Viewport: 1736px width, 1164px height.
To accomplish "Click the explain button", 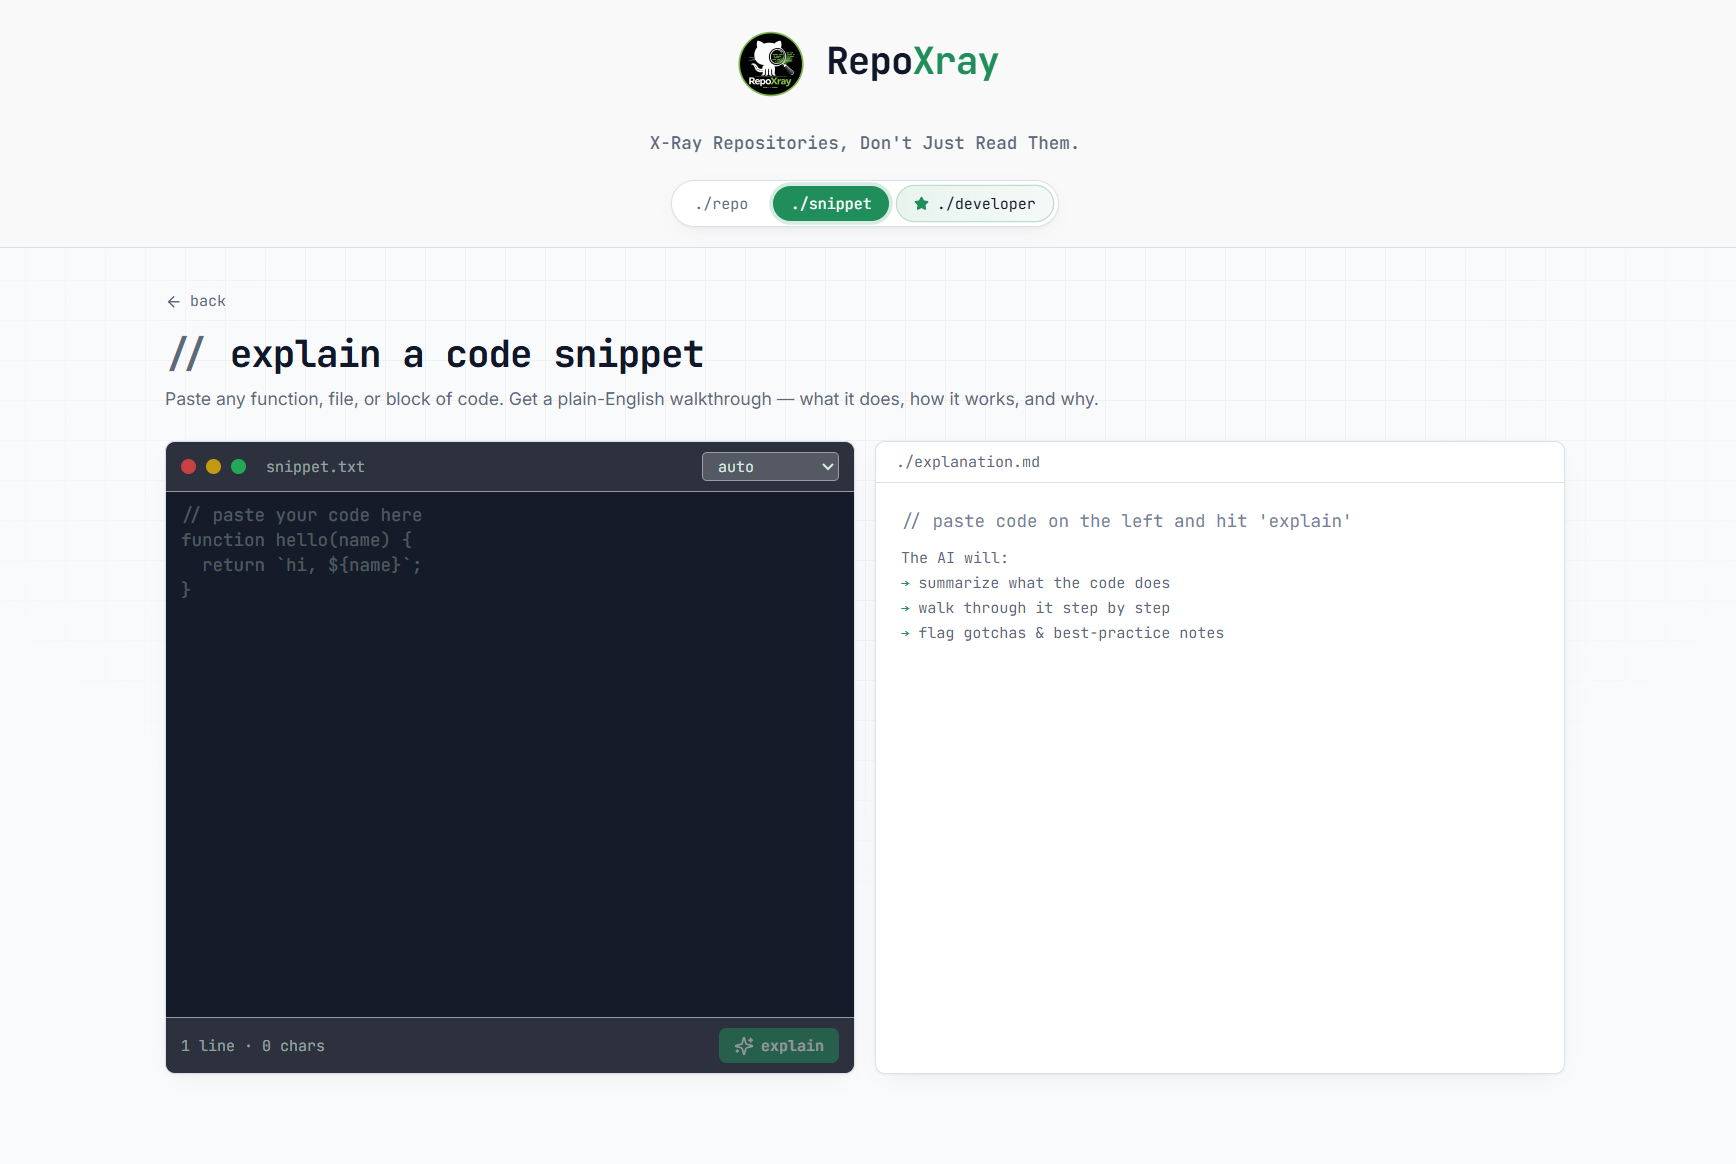I will (779, 1046).
